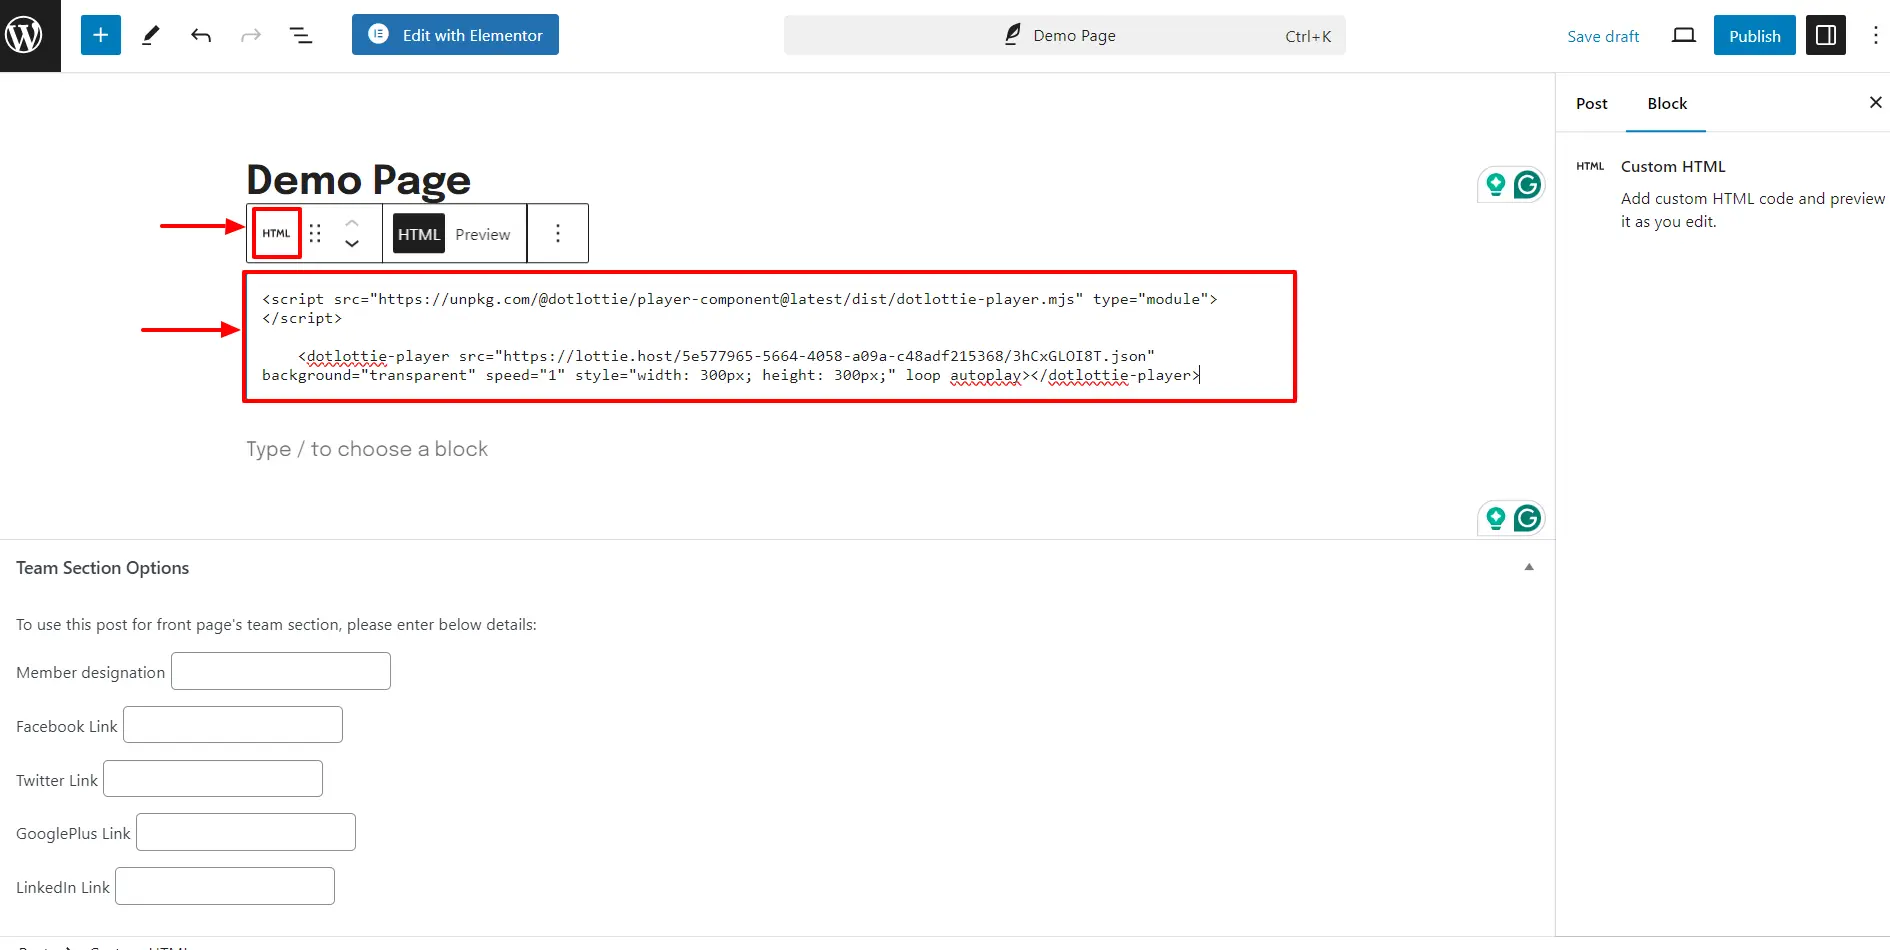Image resolution: width=1890 pixels, height=950 pixels.
Task: Toggle the settings sidebar panel icon
Action: click(1826, 35)
